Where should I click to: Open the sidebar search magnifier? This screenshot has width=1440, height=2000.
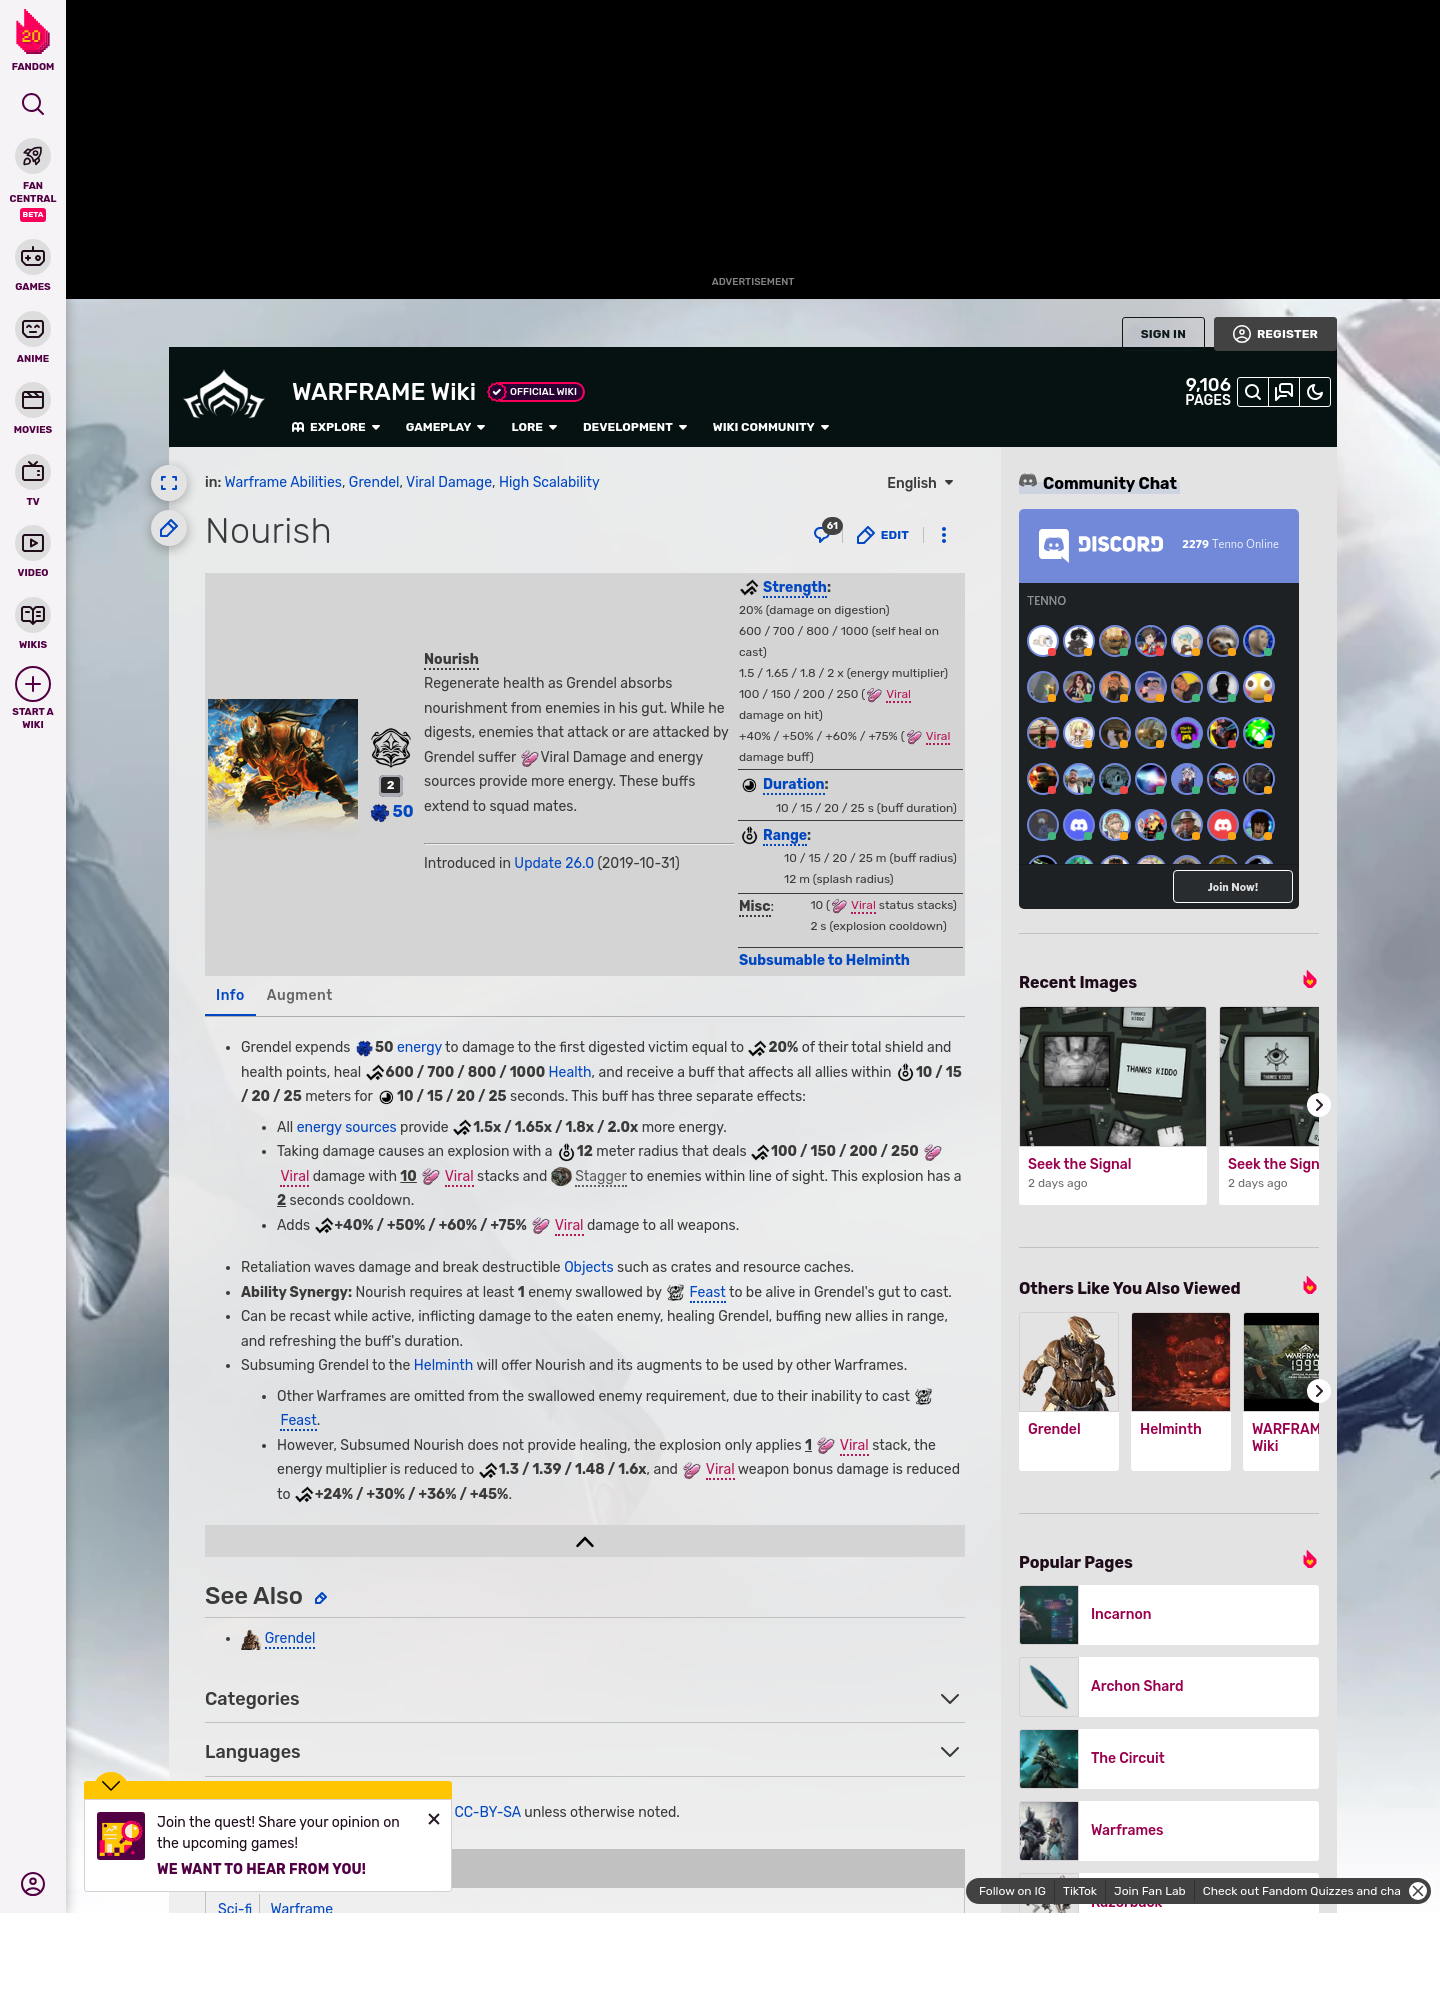coord(33,104)
